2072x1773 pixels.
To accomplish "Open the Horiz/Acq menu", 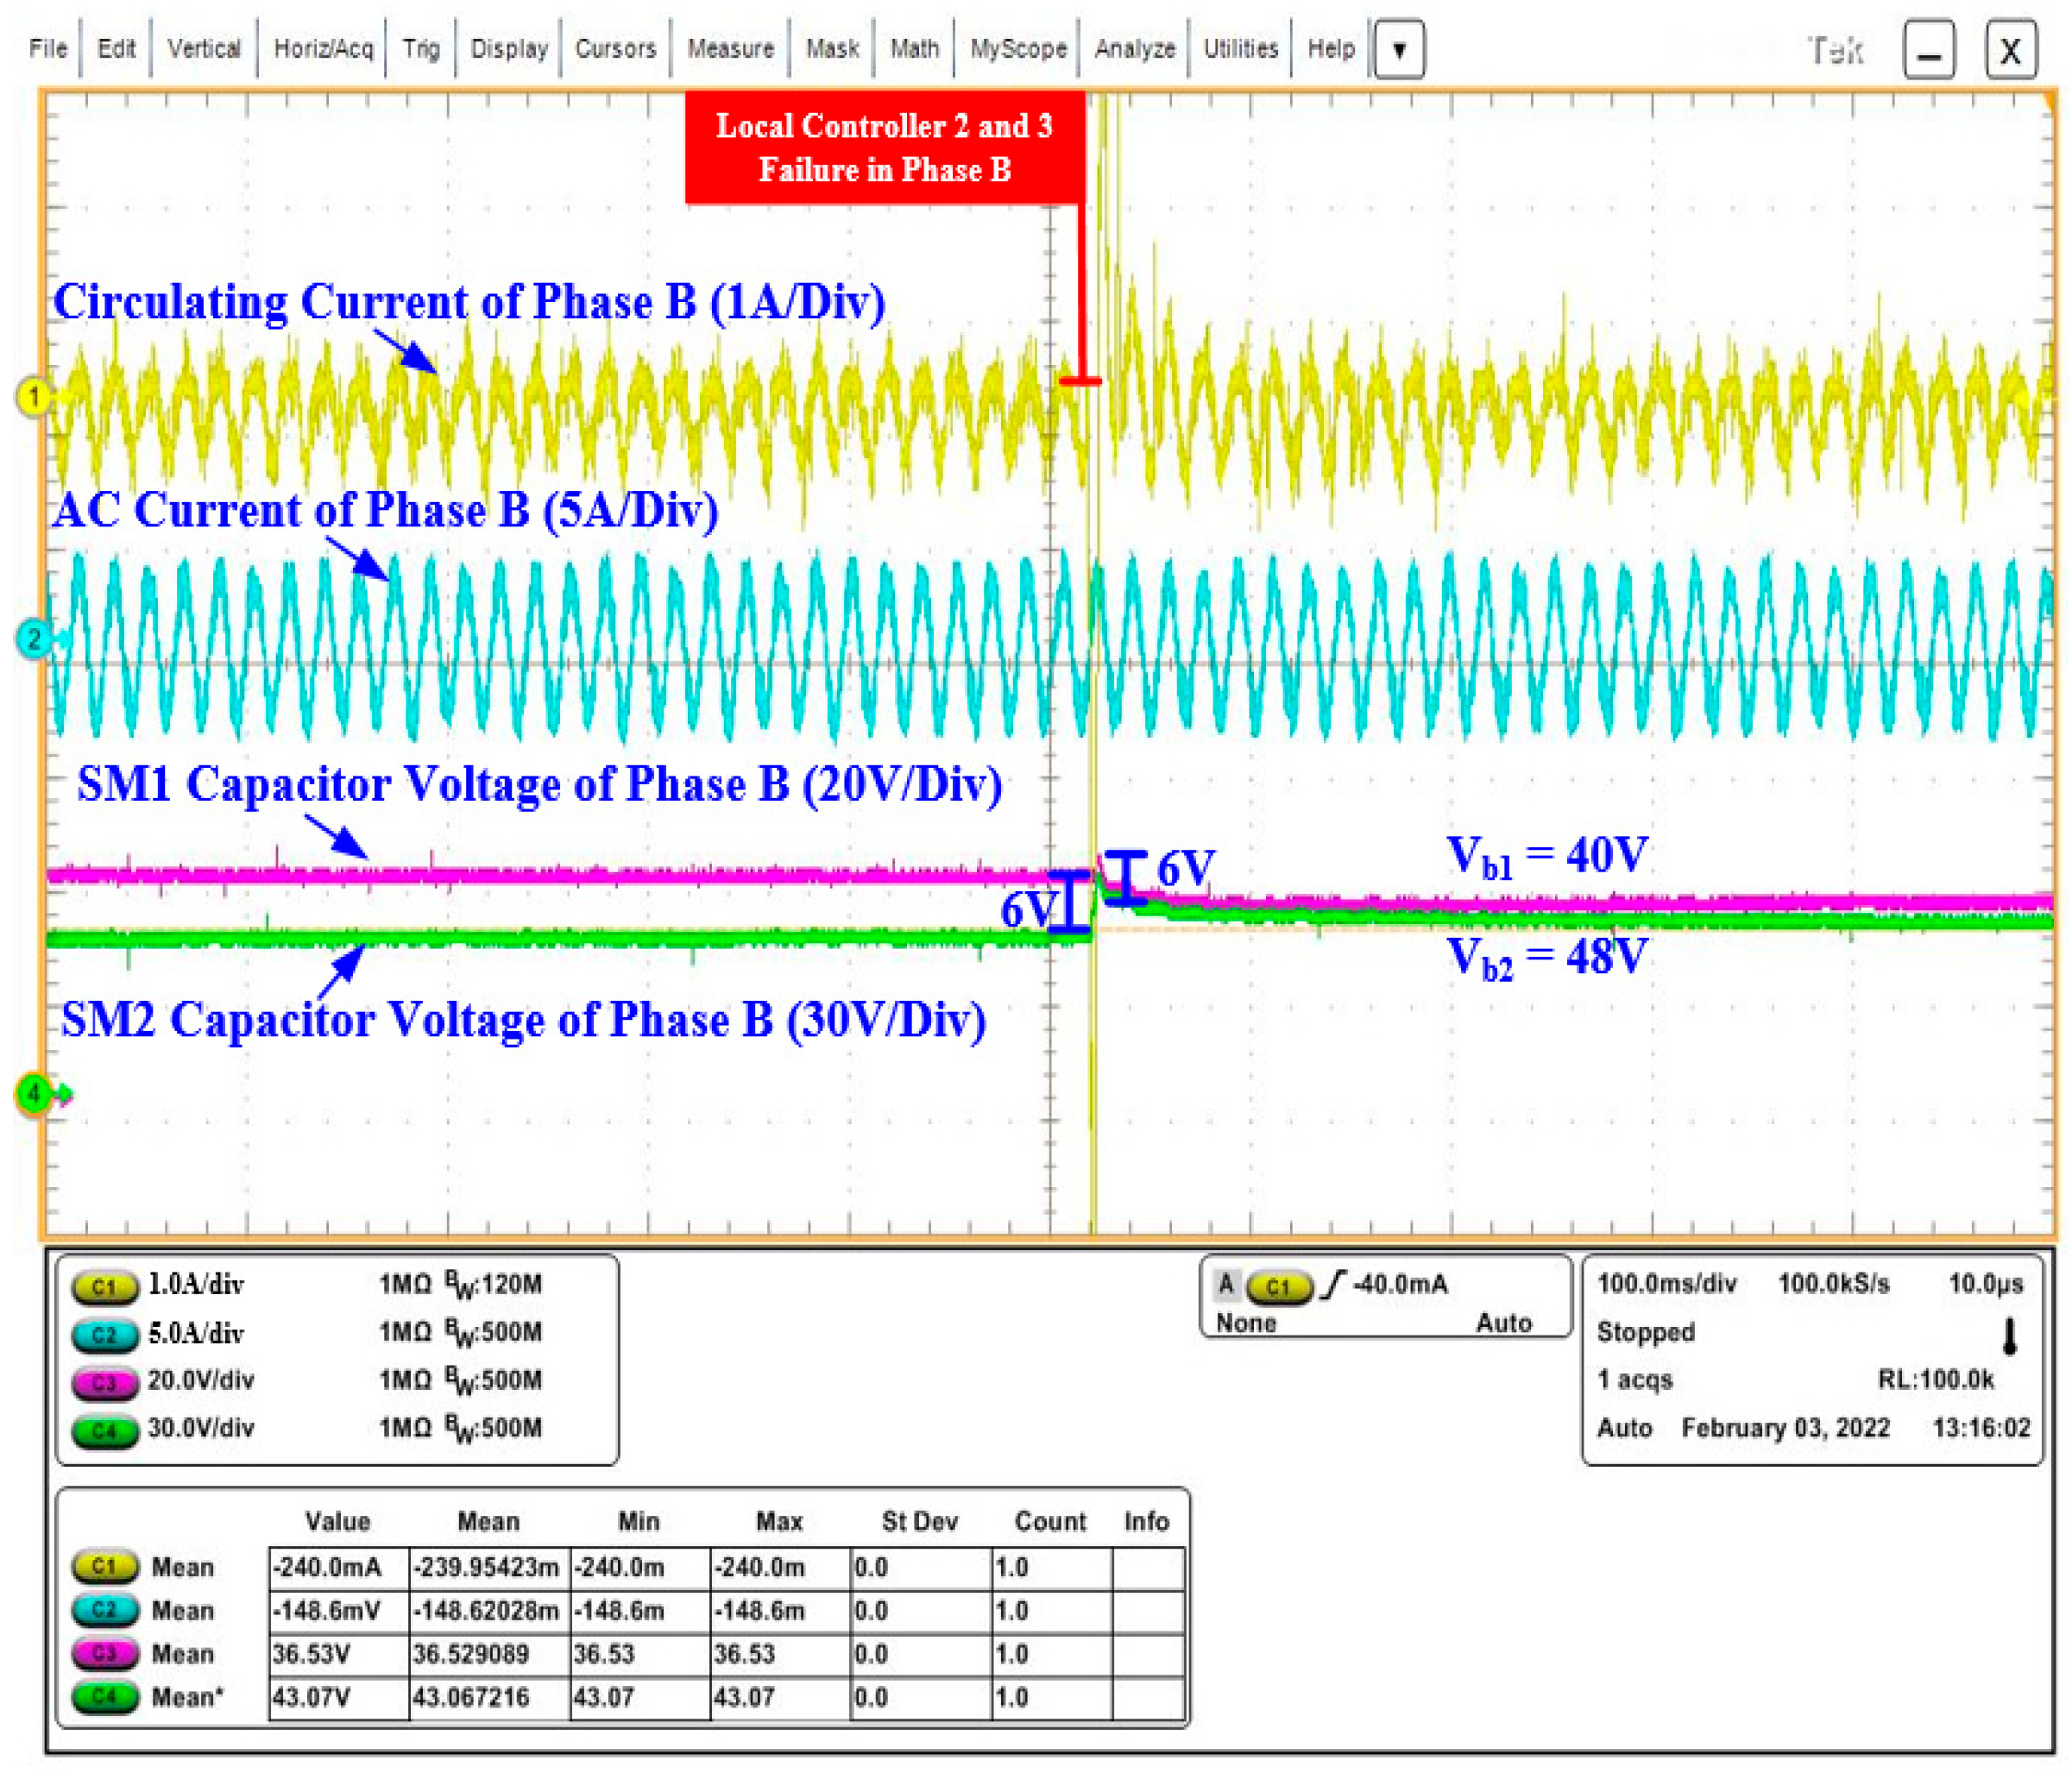I will [x=323, y=49].
